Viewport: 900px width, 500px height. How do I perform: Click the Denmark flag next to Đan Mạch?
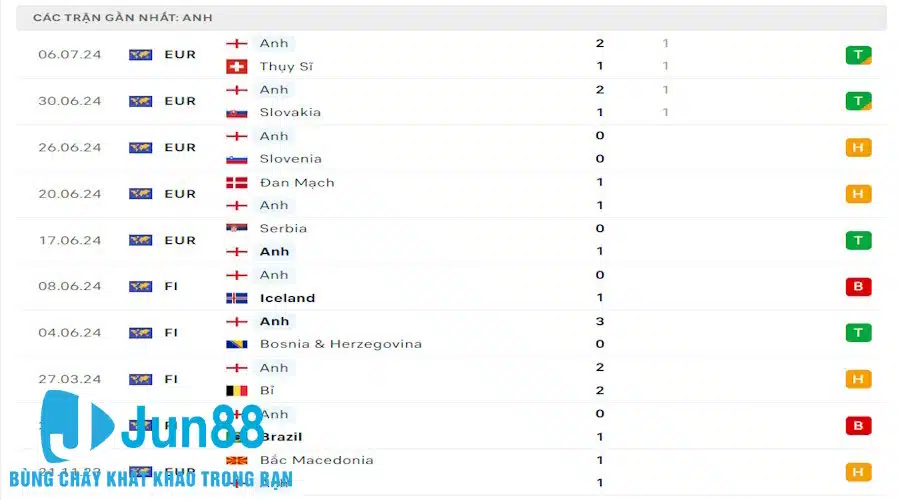tap(236, 183)
